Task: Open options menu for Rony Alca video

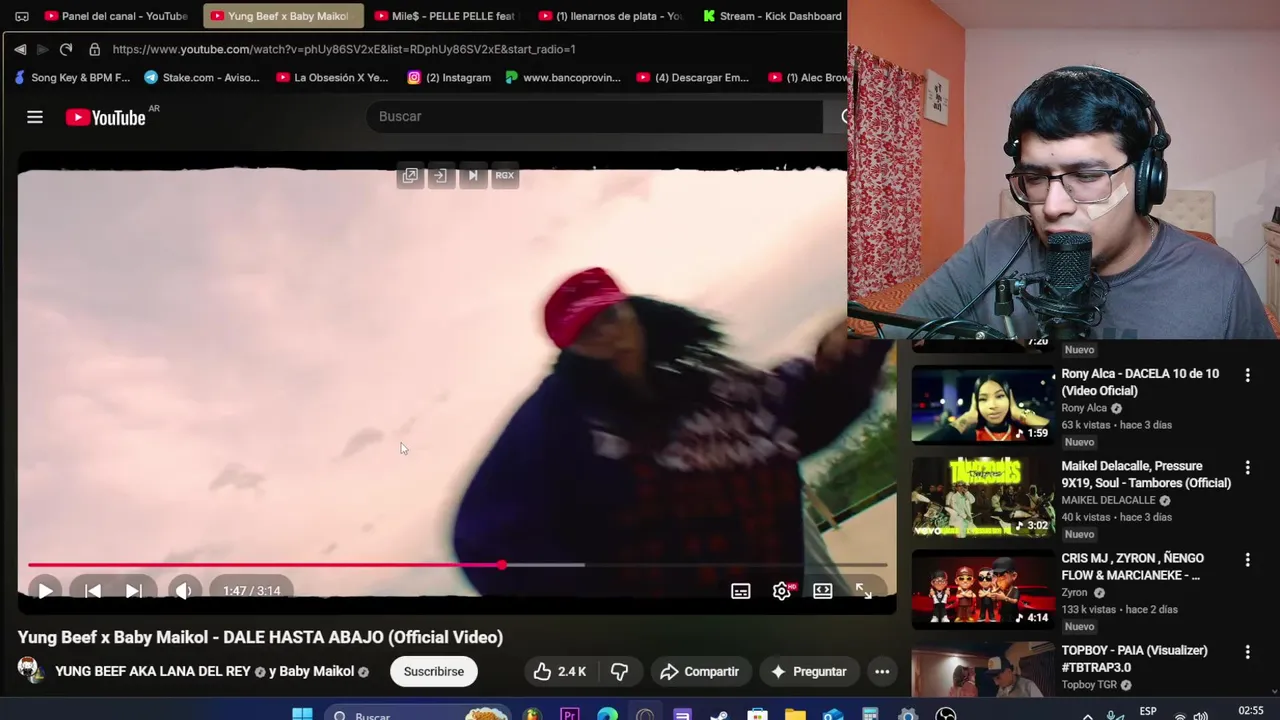Action: click(1247, 375)
